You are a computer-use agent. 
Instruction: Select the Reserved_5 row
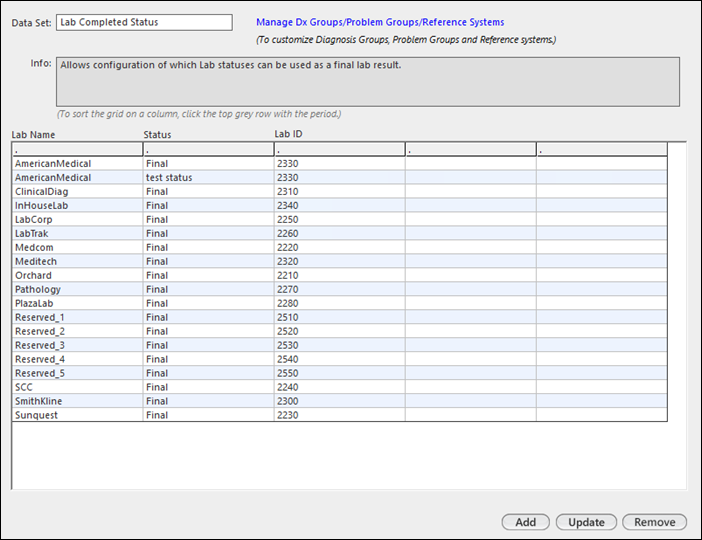339,373
